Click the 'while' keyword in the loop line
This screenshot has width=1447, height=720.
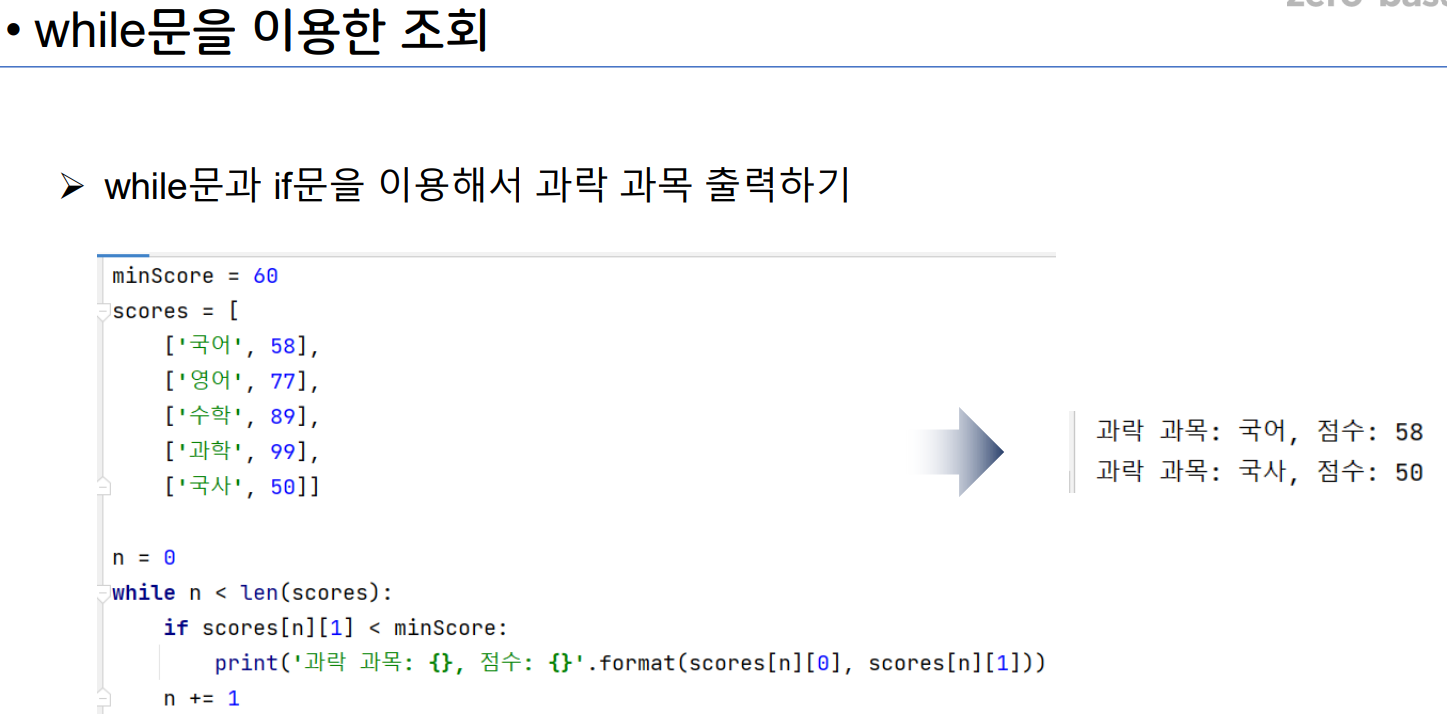click(144, 593)
